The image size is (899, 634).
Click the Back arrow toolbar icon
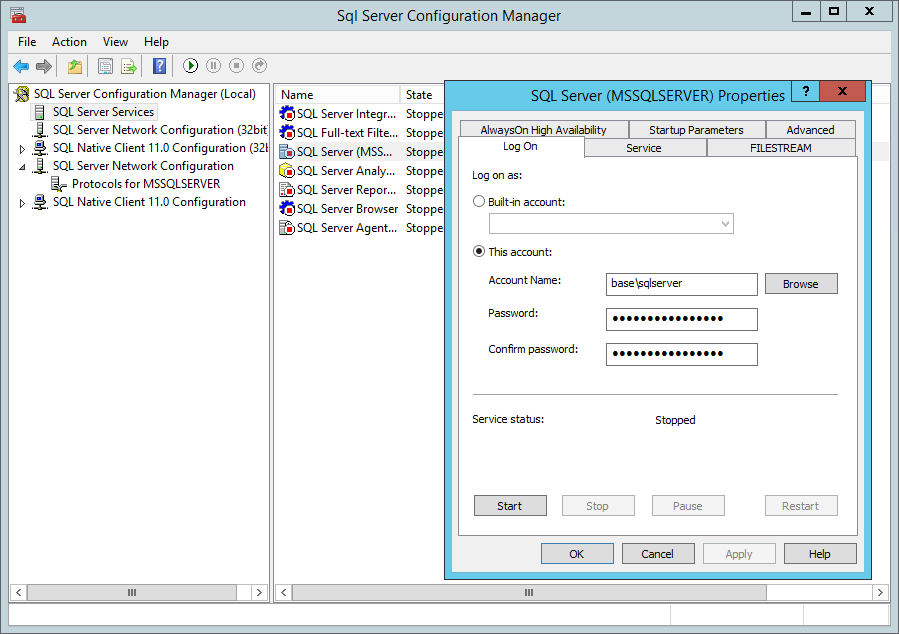[x=21, y=66]
